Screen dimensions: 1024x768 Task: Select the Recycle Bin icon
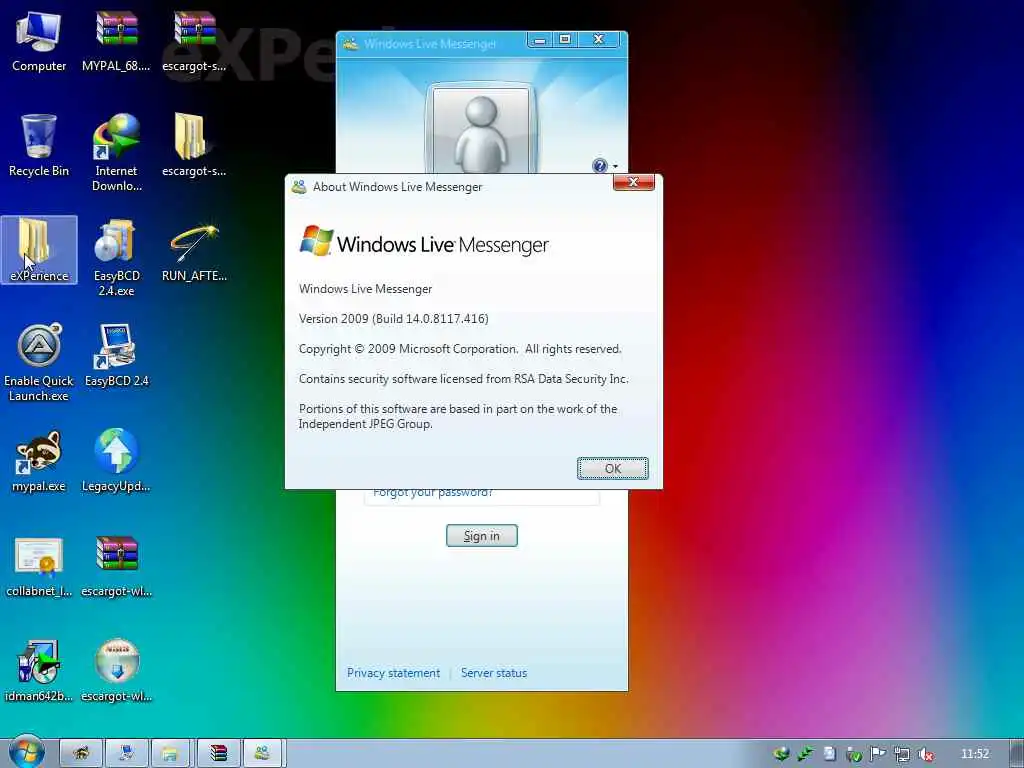pos(39,146)
